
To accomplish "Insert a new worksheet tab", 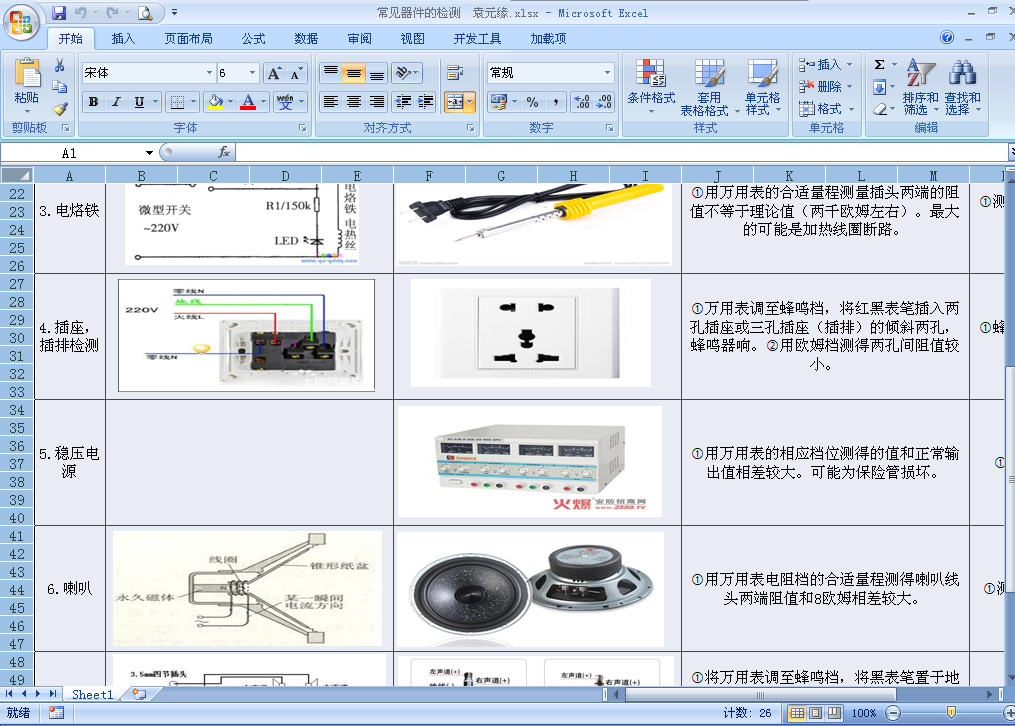I will (x=139, y=694).
